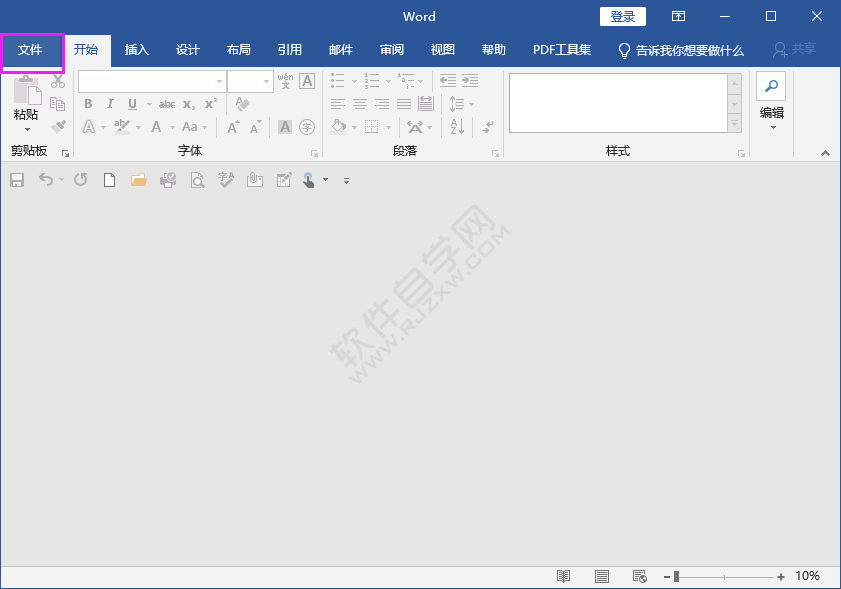The image size is (841, 589).
Task: Insert enclosed character using circled 字 icon
Action: (307, 127)
